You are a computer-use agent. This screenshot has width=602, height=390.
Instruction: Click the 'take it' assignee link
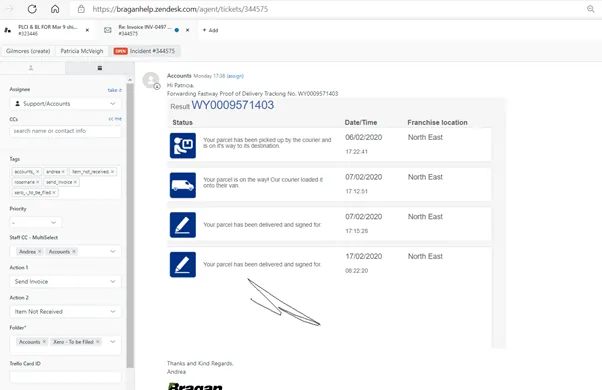coord(114,90)
